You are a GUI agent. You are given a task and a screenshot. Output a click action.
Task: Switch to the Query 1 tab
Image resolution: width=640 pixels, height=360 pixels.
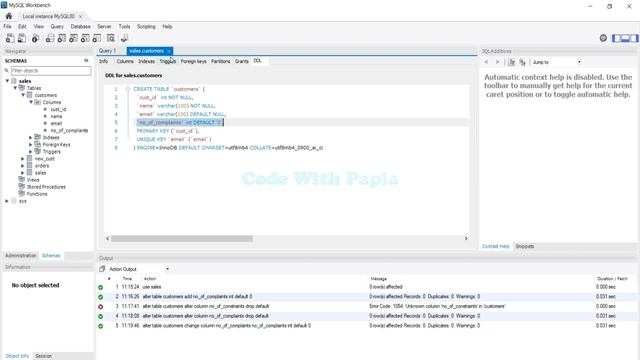click(x=107, y=51)
